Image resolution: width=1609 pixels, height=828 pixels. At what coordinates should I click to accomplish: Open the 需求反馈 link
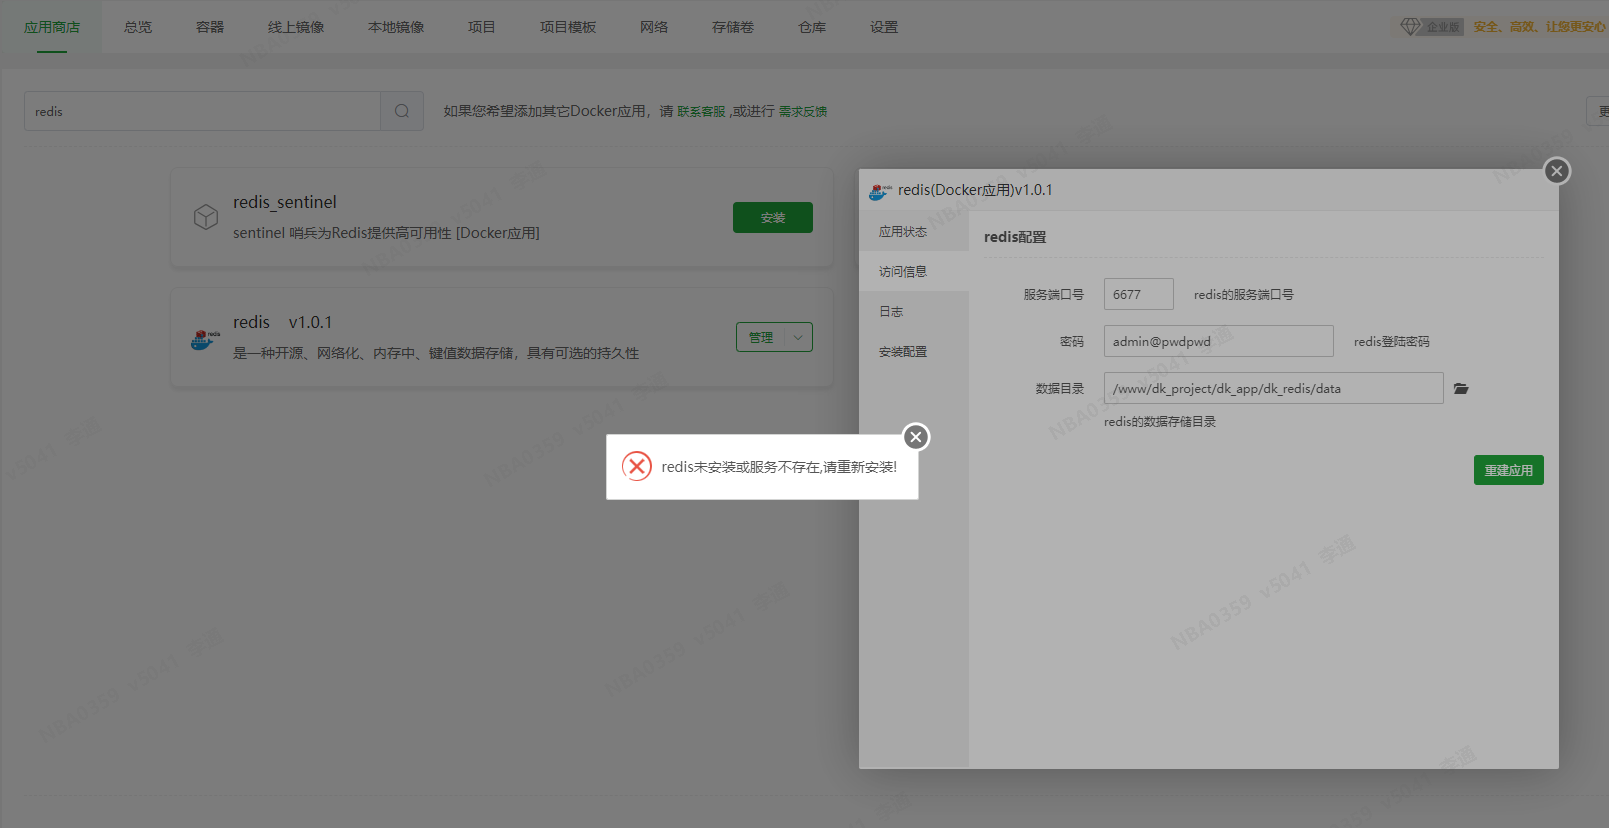(x=803, y=111)
